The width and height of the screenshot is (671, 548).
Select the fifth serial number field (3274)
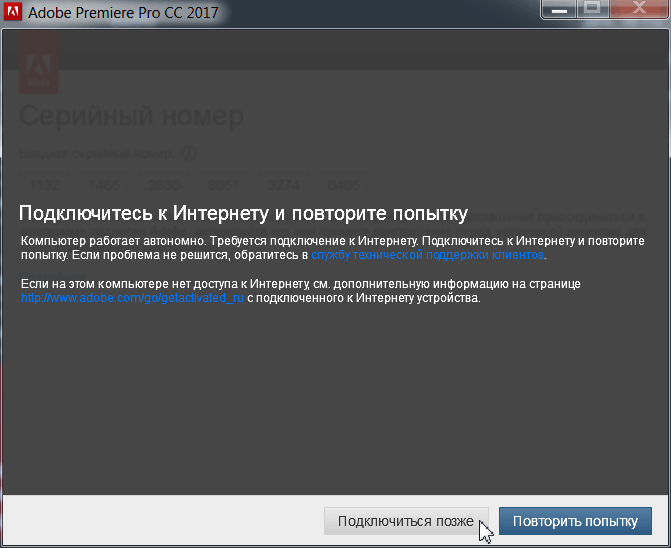(x=283, y=185)
